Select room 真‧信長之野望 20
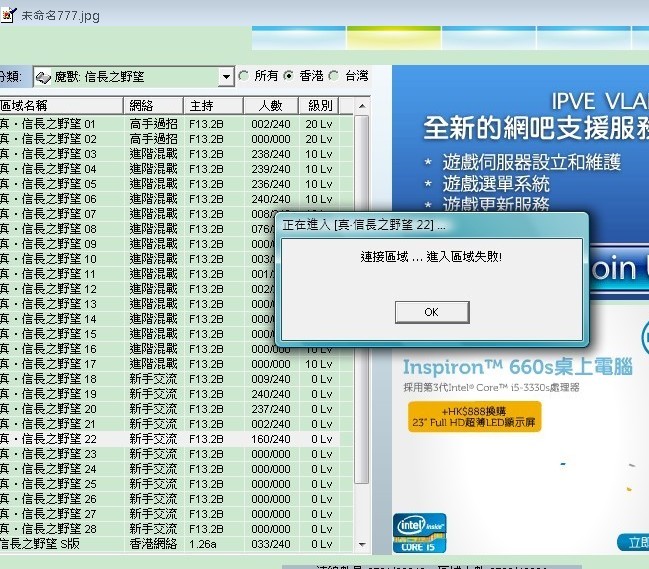This screenshot has width=649, height=569. click(x=170, y=409)
